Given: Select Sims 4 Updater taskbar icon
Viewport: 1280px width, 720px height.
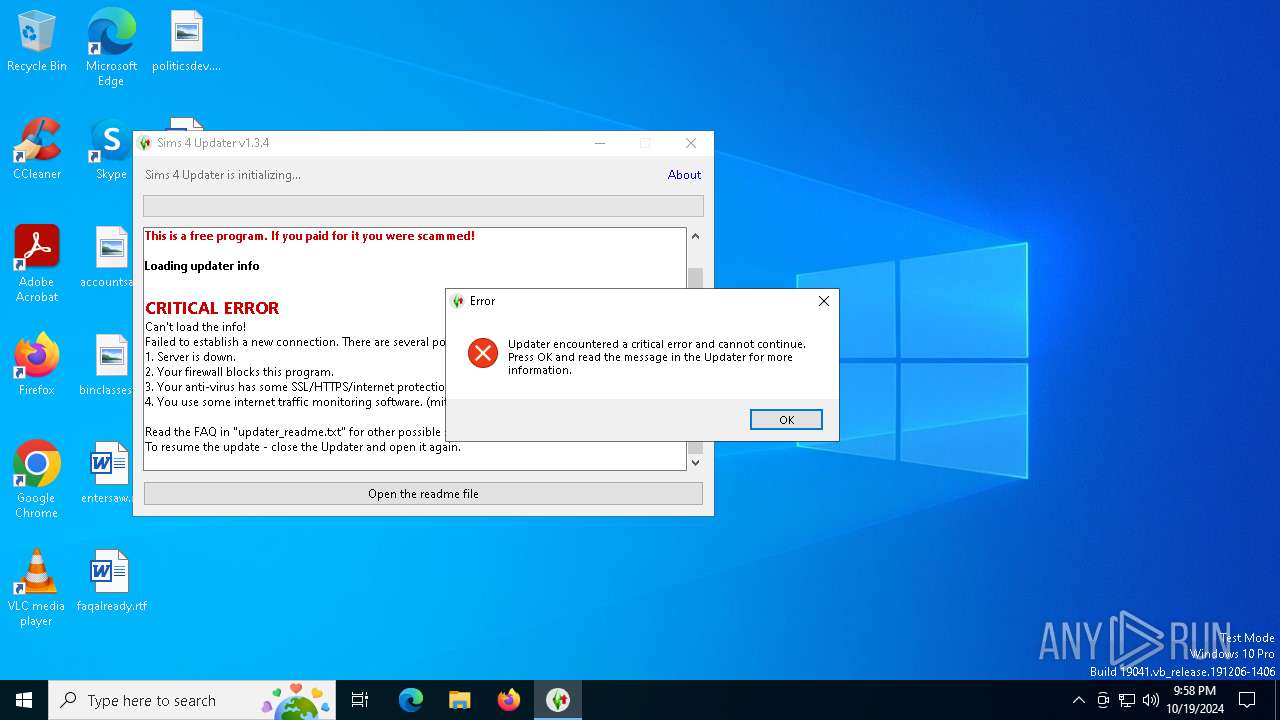Looking at the screenshot, I should tap(558, 700).
